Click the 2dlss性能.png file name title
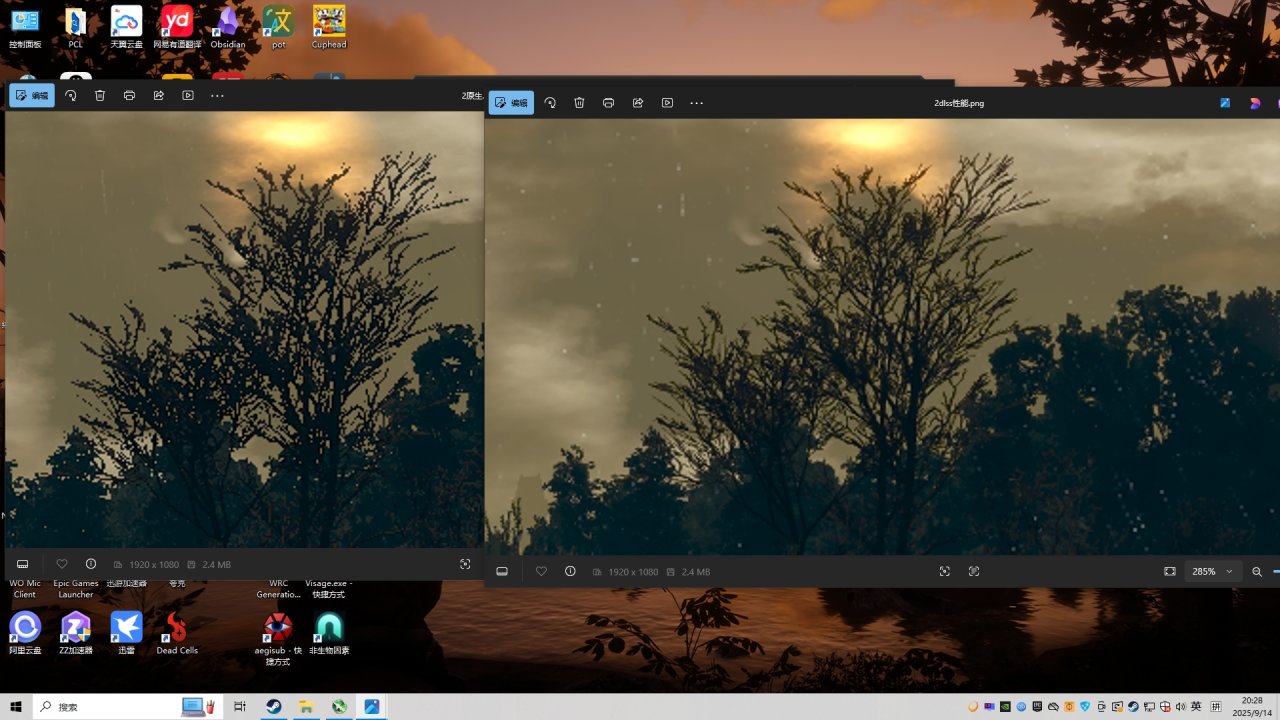The image size is (1280, 720). pos(959,103)
